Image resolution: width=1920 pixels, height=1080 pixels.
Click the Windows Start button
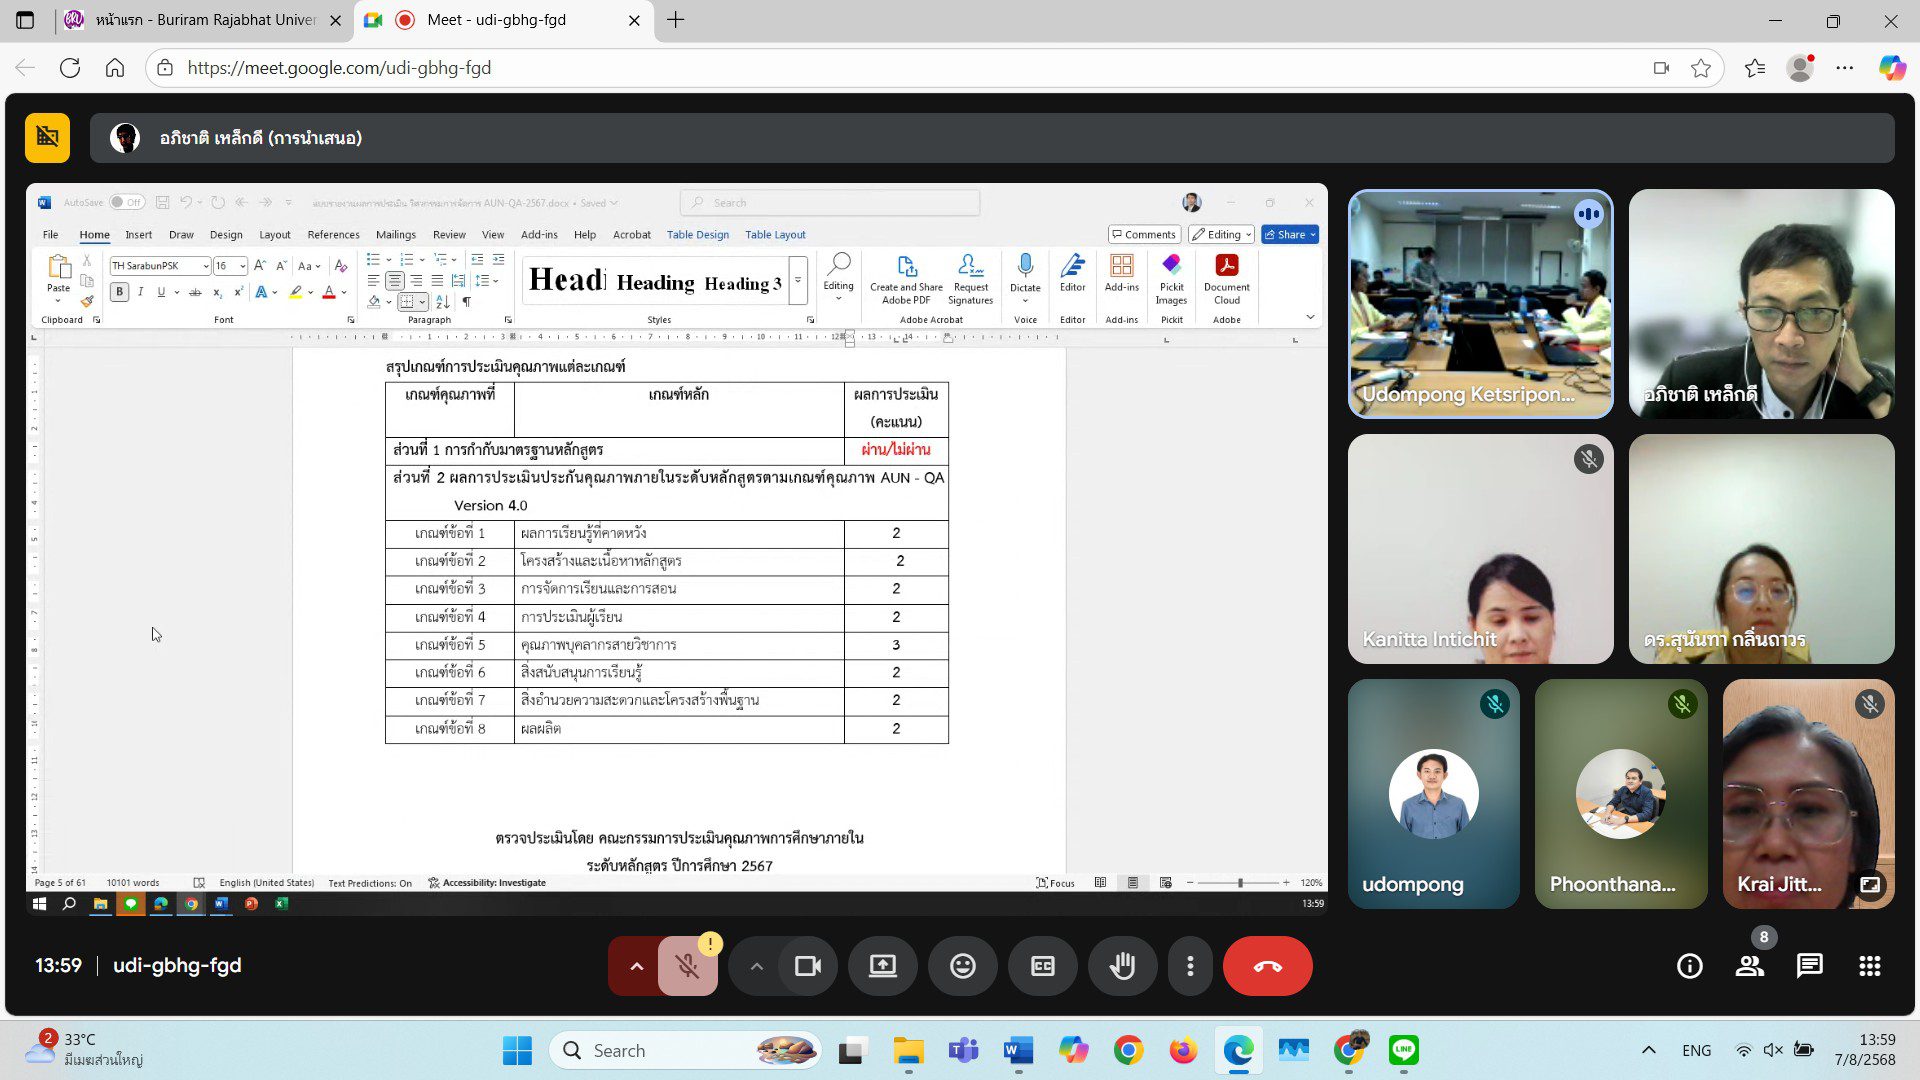pos(517,1050)
